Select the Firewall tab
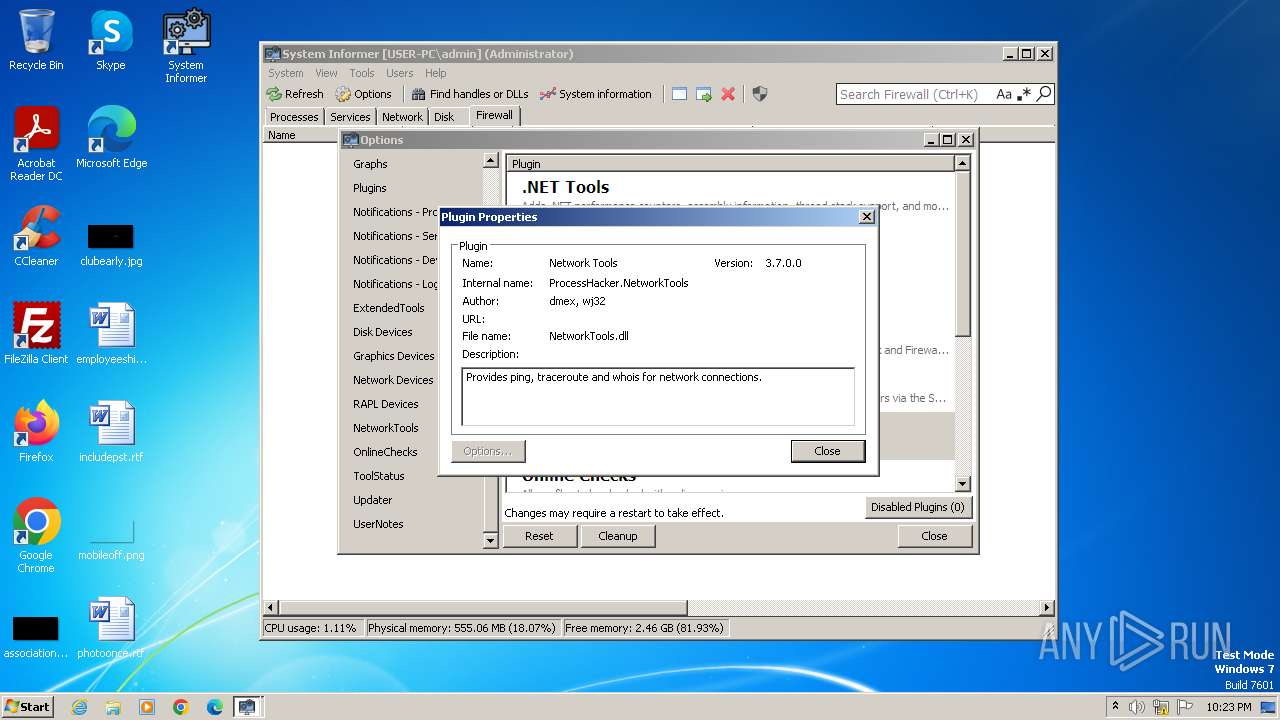The image size is (1280, 720). (x=494, y=115)
